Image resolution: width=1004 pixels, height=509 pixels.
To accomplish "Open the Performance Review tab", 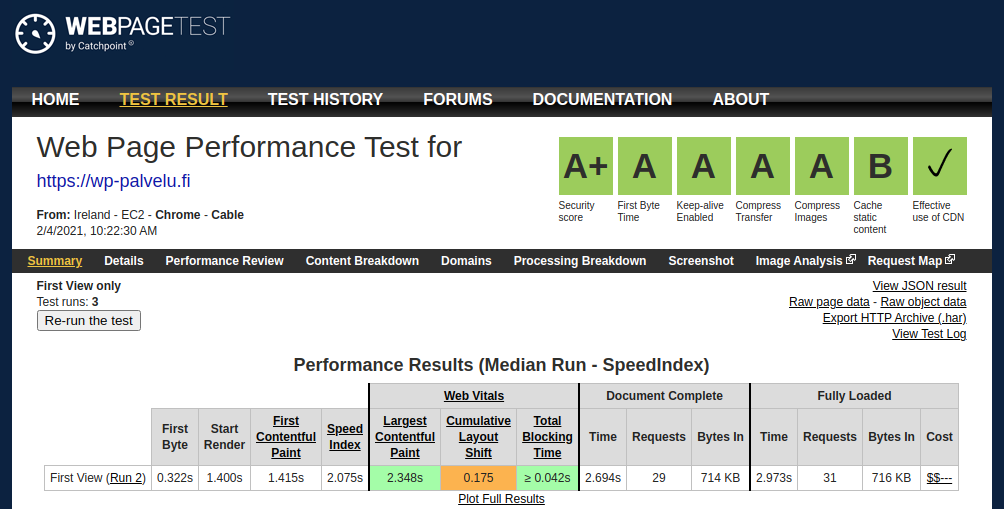I will point(224,261).
